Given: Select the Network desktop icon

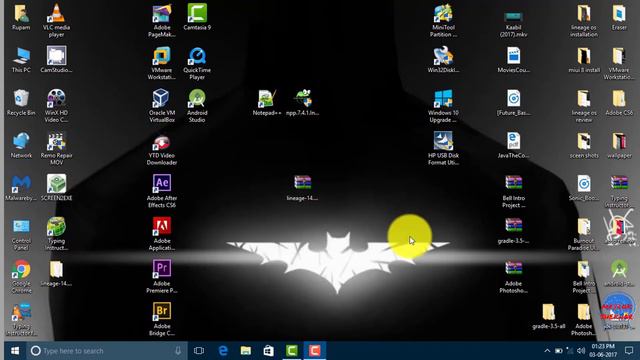Looking at the screenshot, I should [x=21, y=145].
